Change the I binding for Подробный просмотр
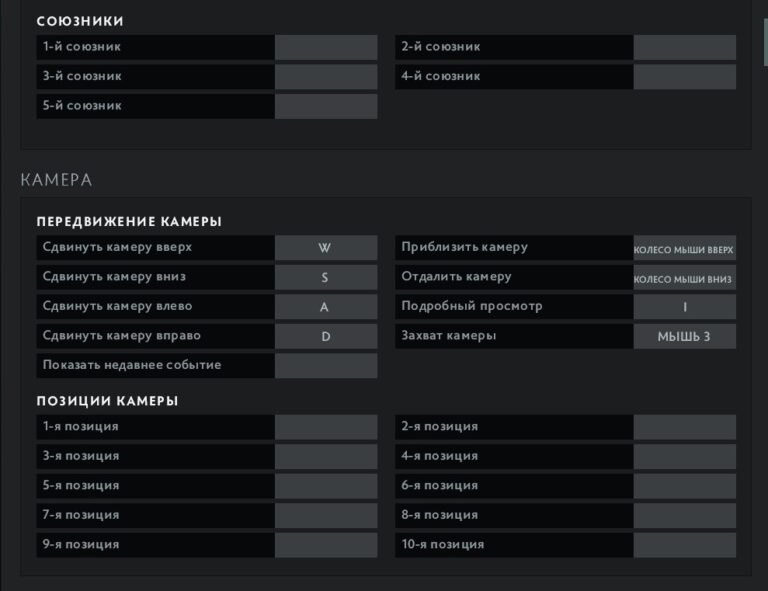768x591 pixels. coord(685,307)
